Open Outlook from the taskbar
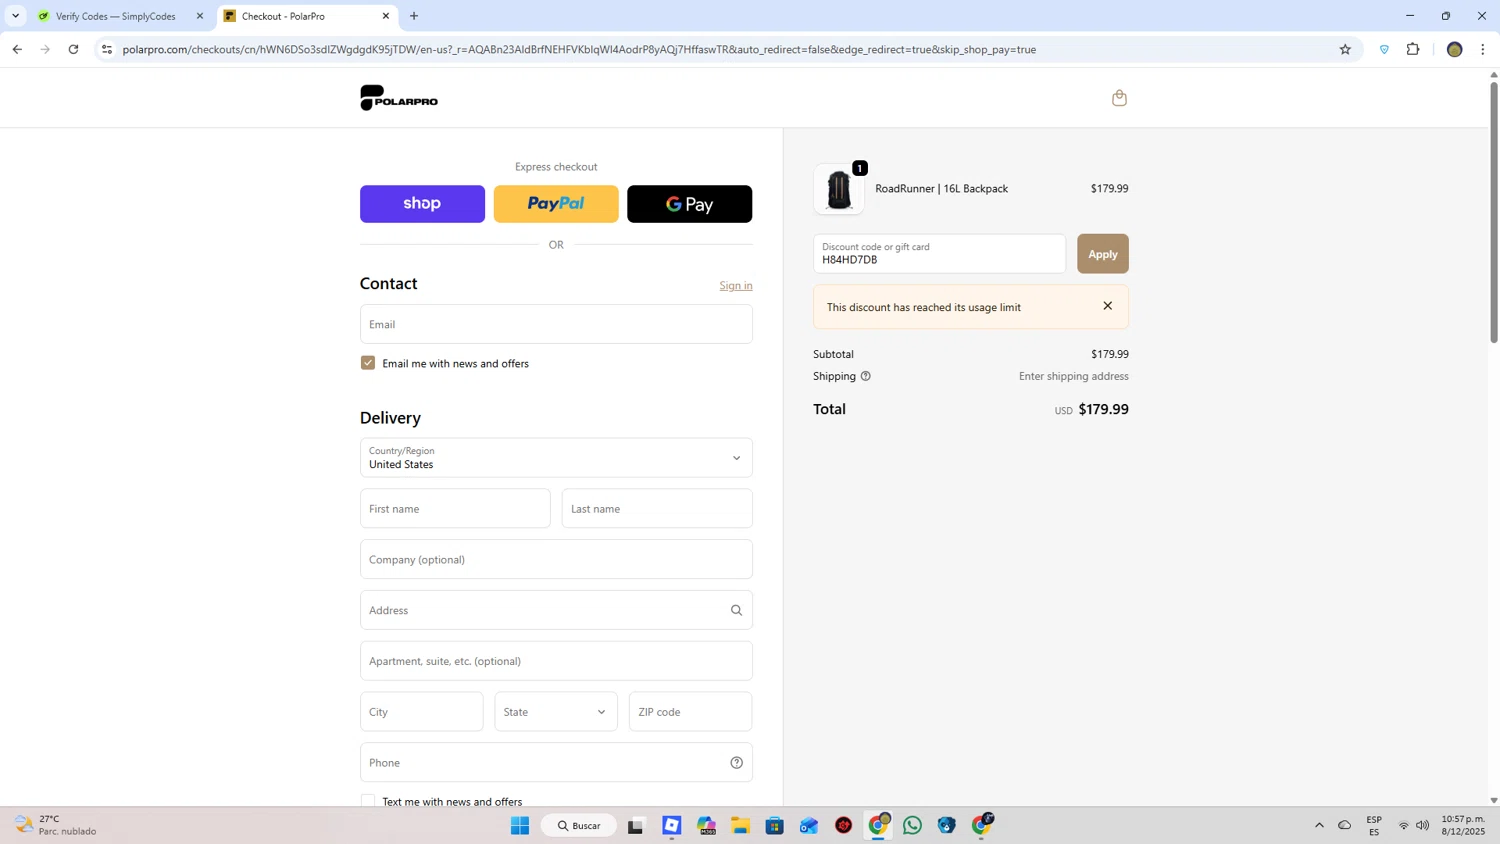 809,825
